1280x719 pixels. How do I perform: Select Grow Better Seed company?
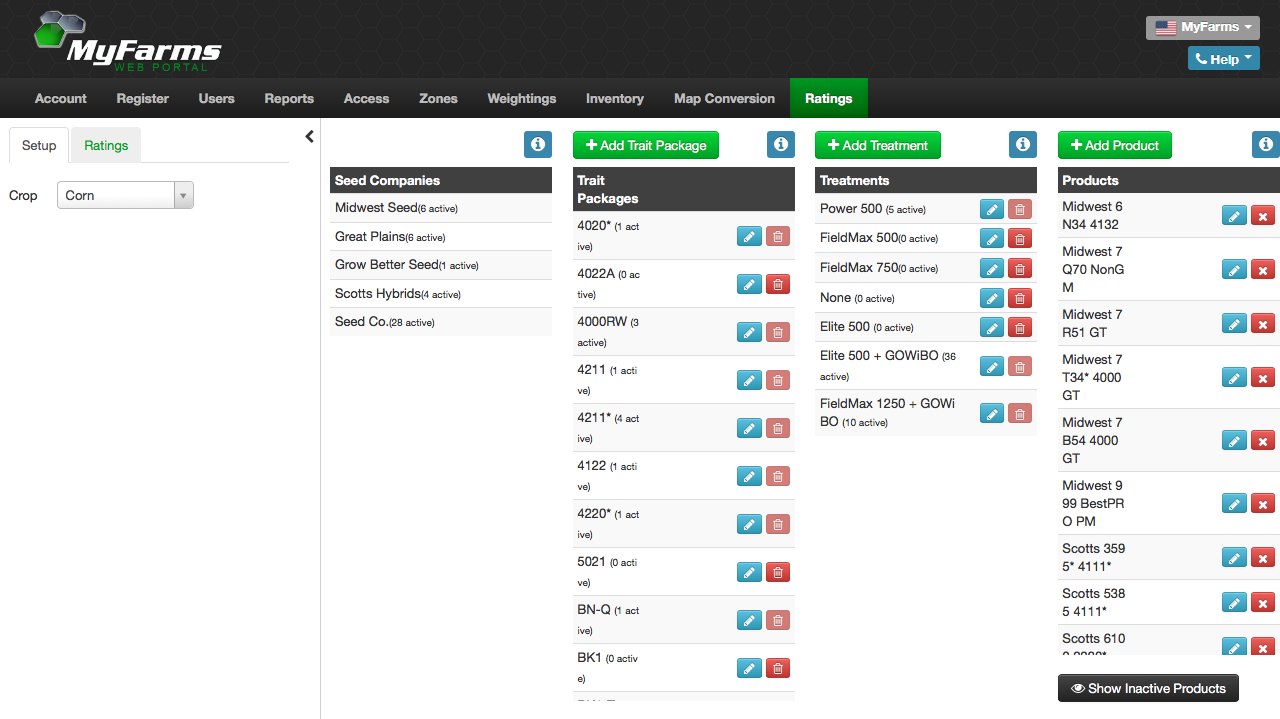coord(441,265)
